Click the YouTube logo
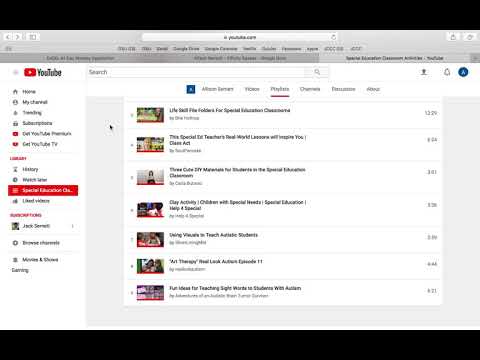 [x=43, y=72]
